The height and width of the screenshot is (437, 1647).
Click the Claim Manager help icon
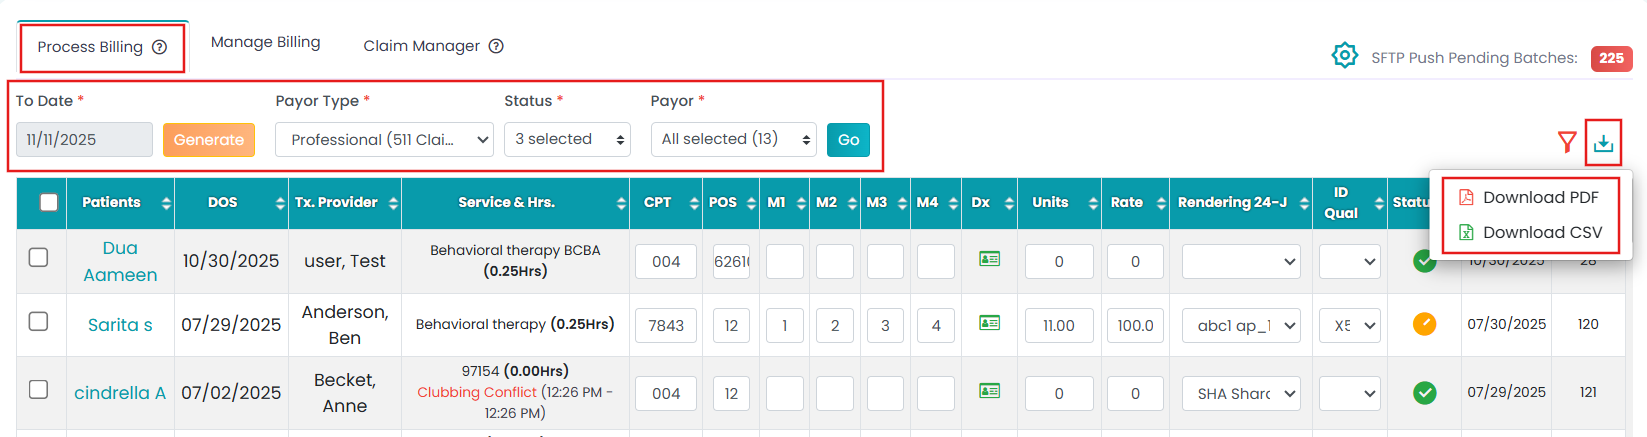(496, 46)
